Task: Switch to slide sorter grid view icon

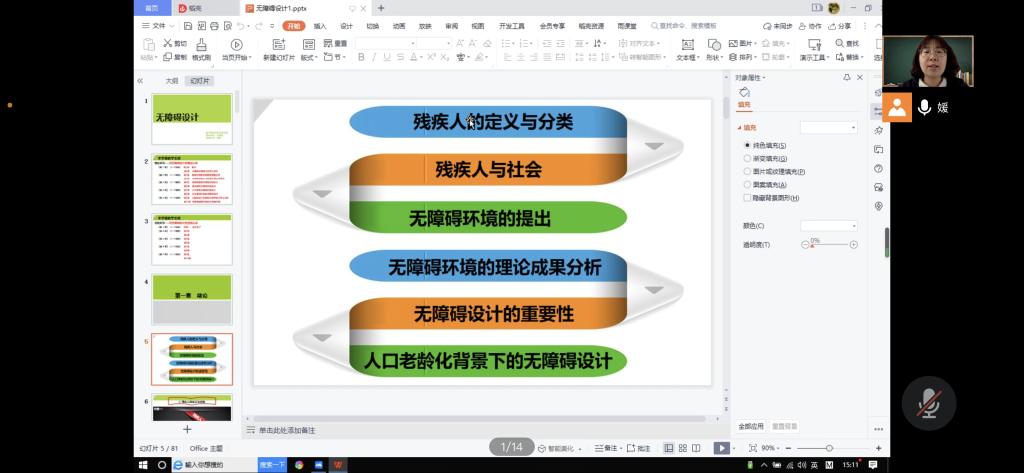Action: coord(683,448)
